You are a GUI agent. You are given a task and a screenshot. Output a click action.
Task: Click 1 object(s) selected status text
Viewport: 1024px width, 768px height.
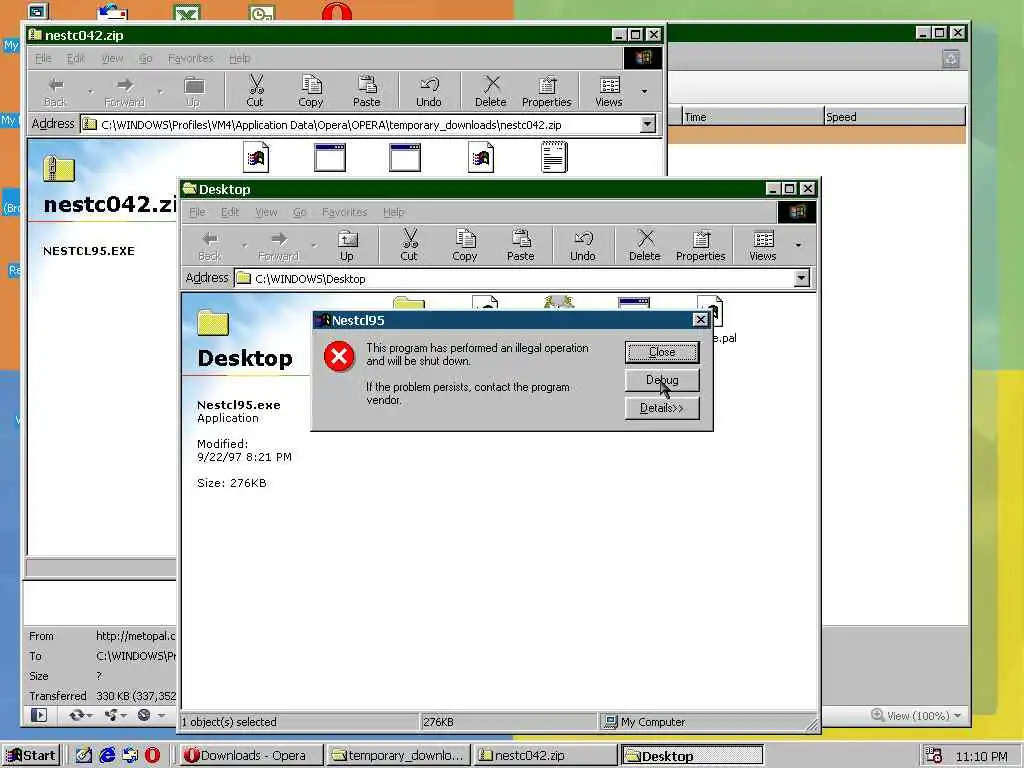pyautogui.click(x=229, y=722)
